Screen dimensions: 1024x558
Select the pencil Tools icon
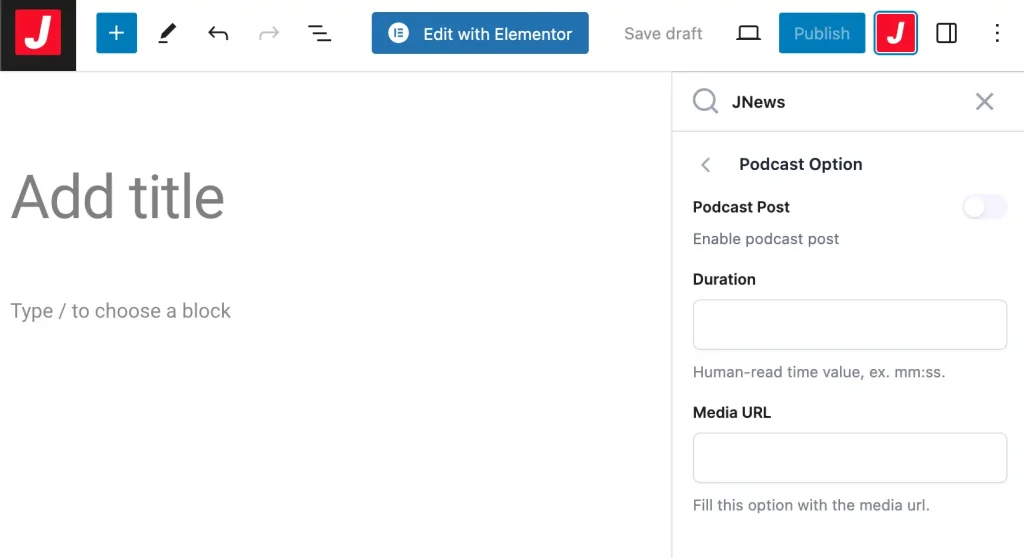pyautogui.click(x=167, y=34)
